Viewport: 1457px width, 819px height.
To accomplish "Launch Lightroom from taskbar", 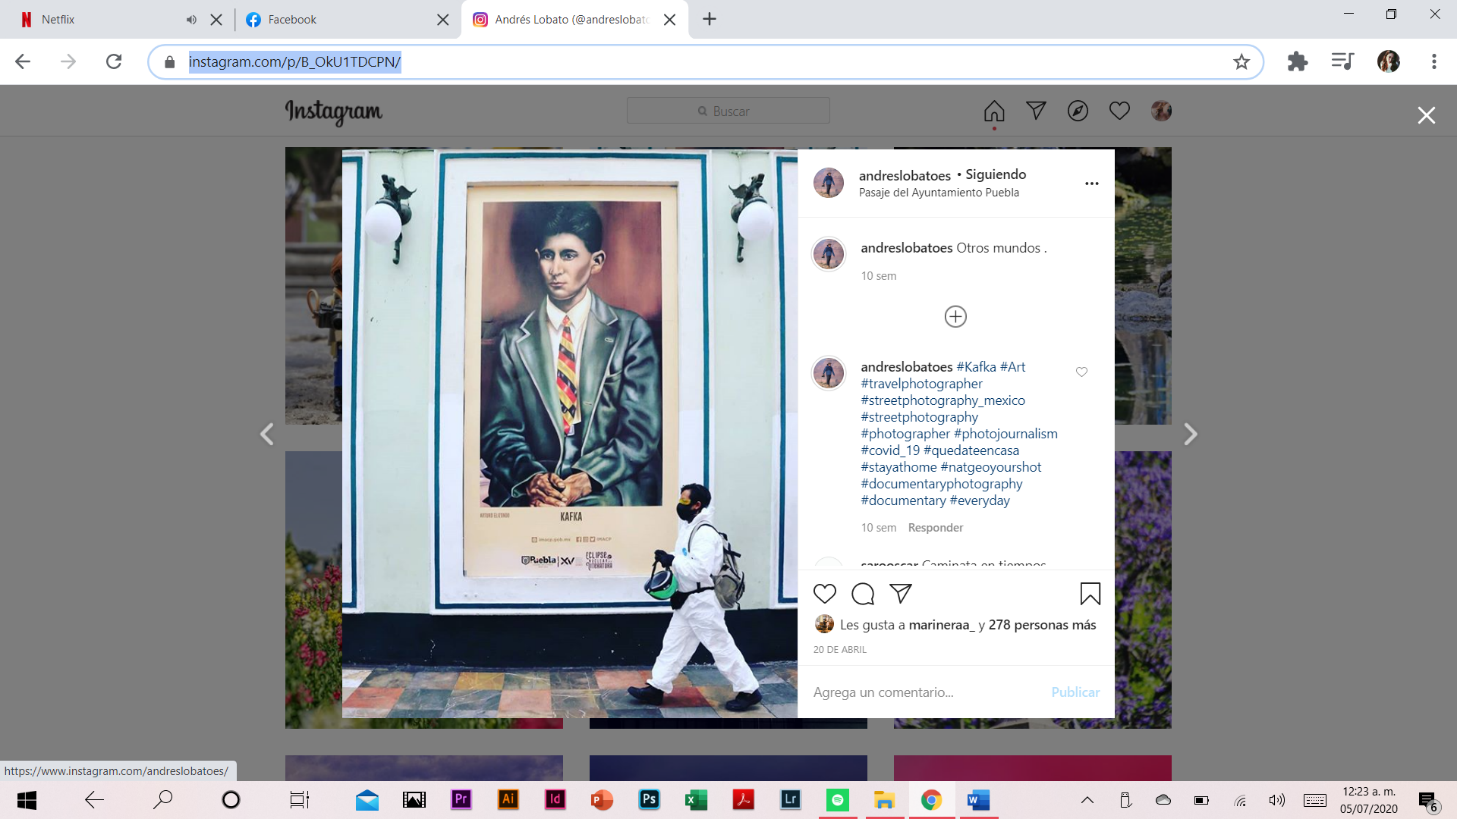I will 790,800.
